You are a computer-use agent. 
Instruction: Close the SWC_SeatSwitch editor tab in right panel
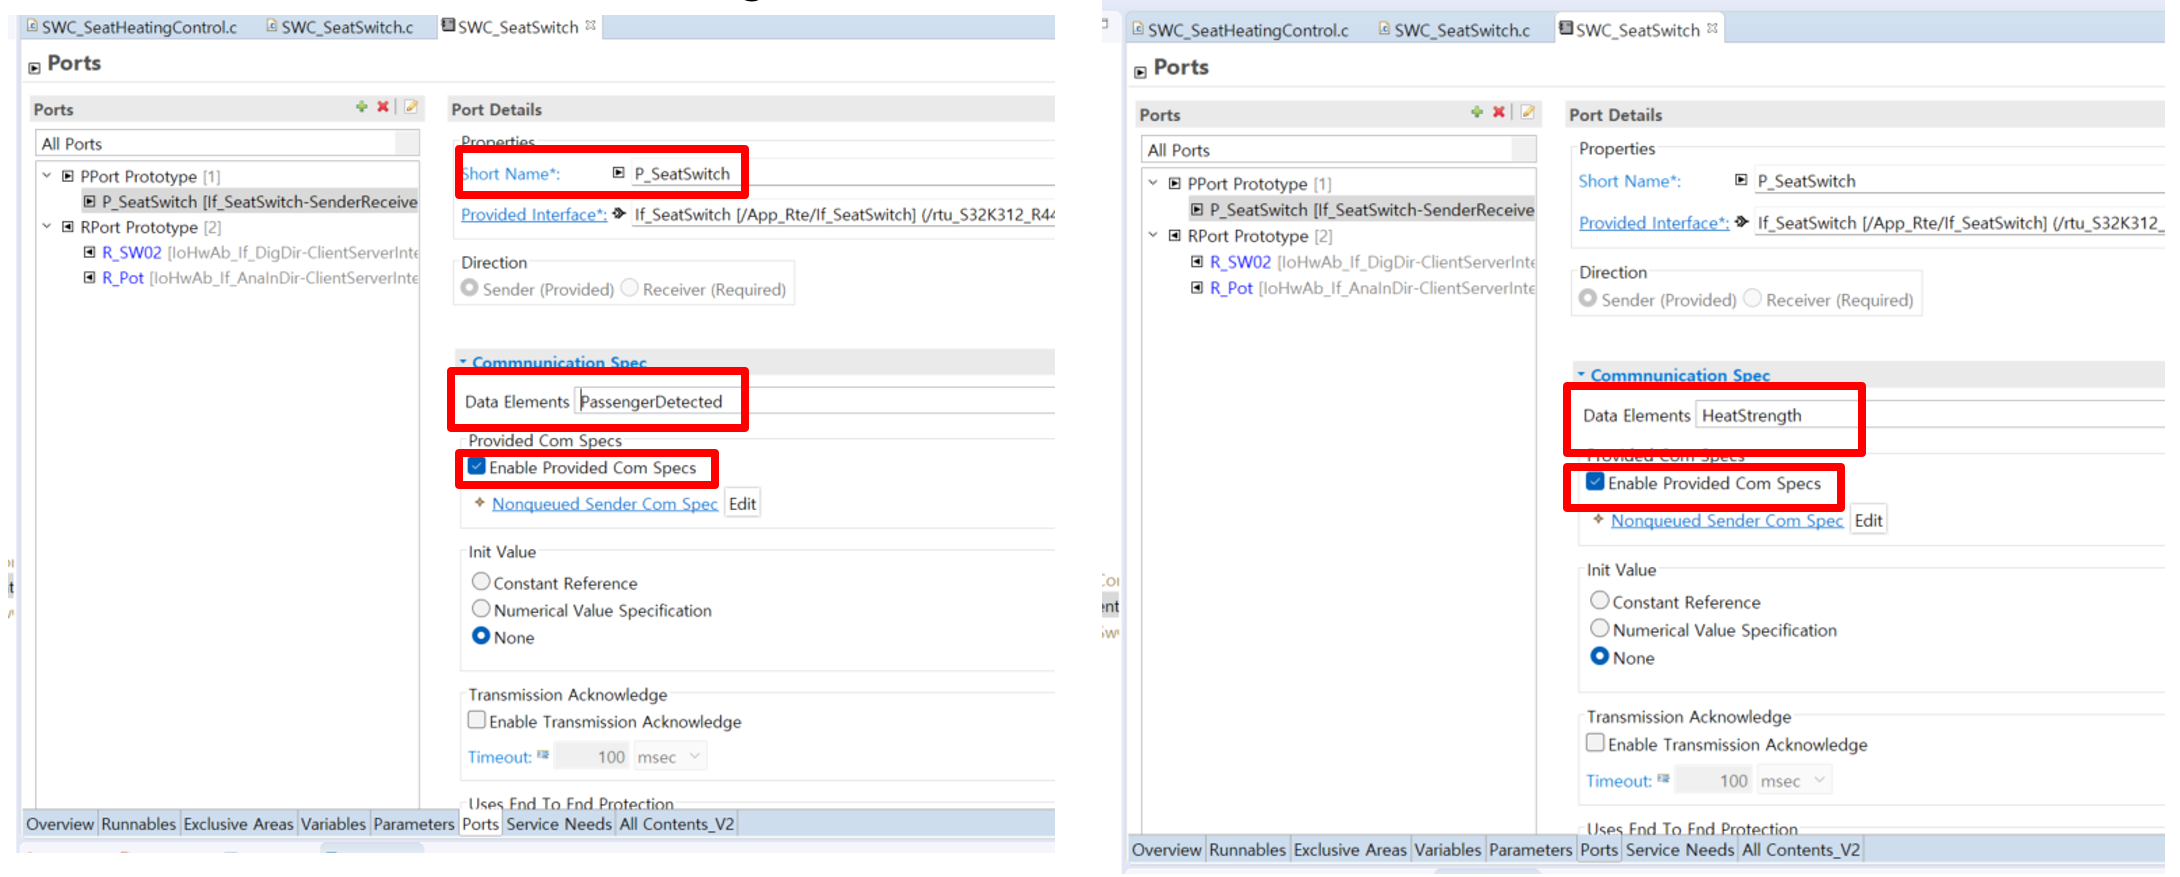click(1712, 28)
